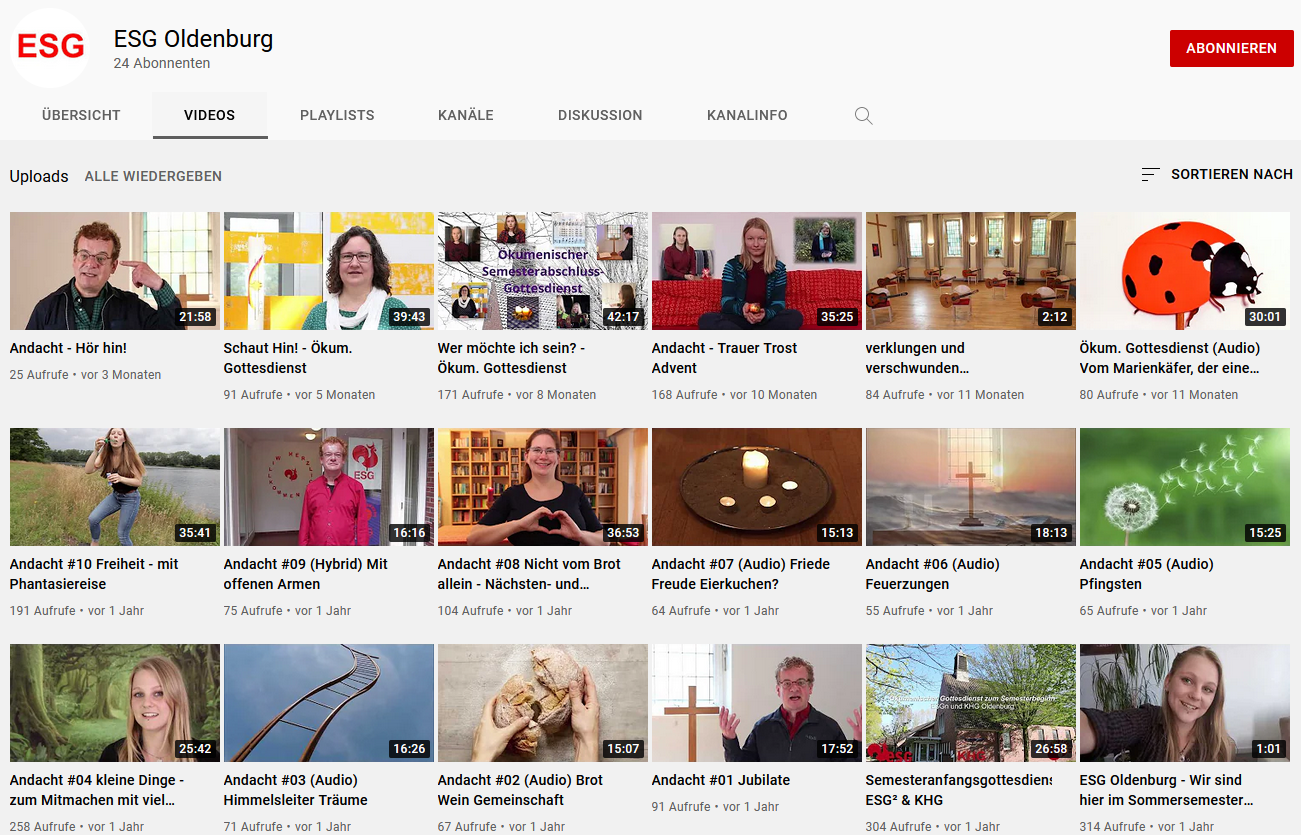Open 'Schaut Hin! - Ökum. Gottesdienst' title
This screenshot has width=1301, height=835.
point(288,358)
